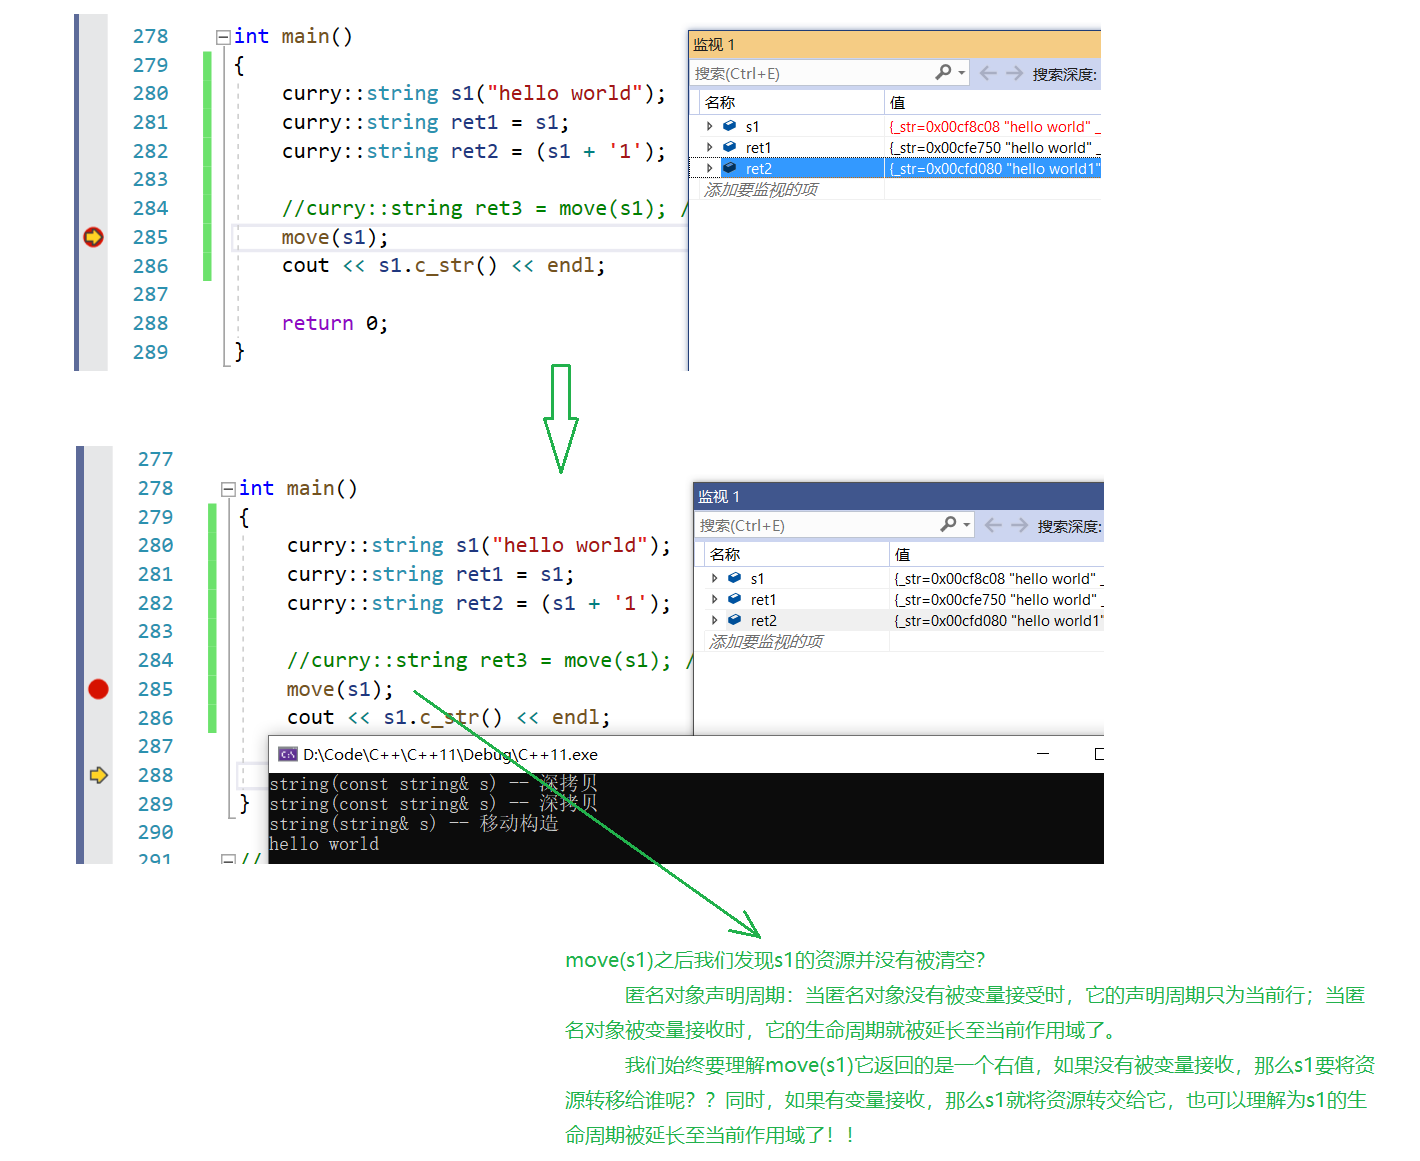Click back arrow in upper watch search bar

[988, 73]
